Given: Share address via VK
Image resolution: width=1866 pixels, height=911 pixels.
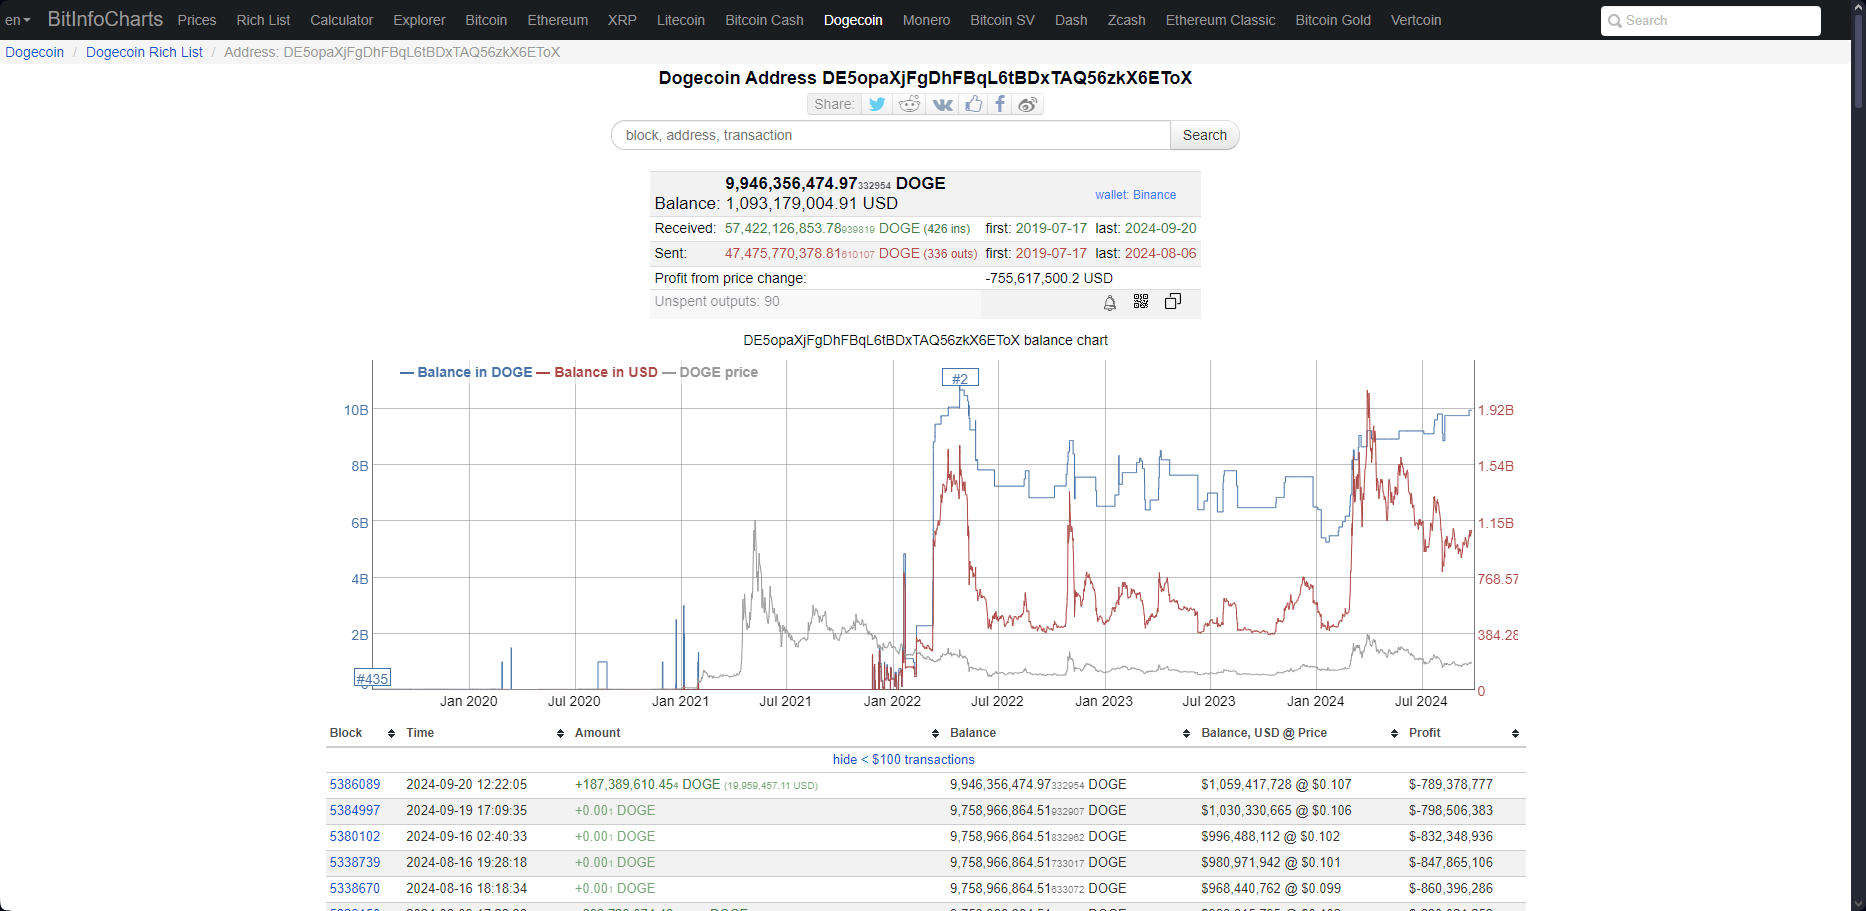Looking at the screenshot, I should [x=941, y=104].
